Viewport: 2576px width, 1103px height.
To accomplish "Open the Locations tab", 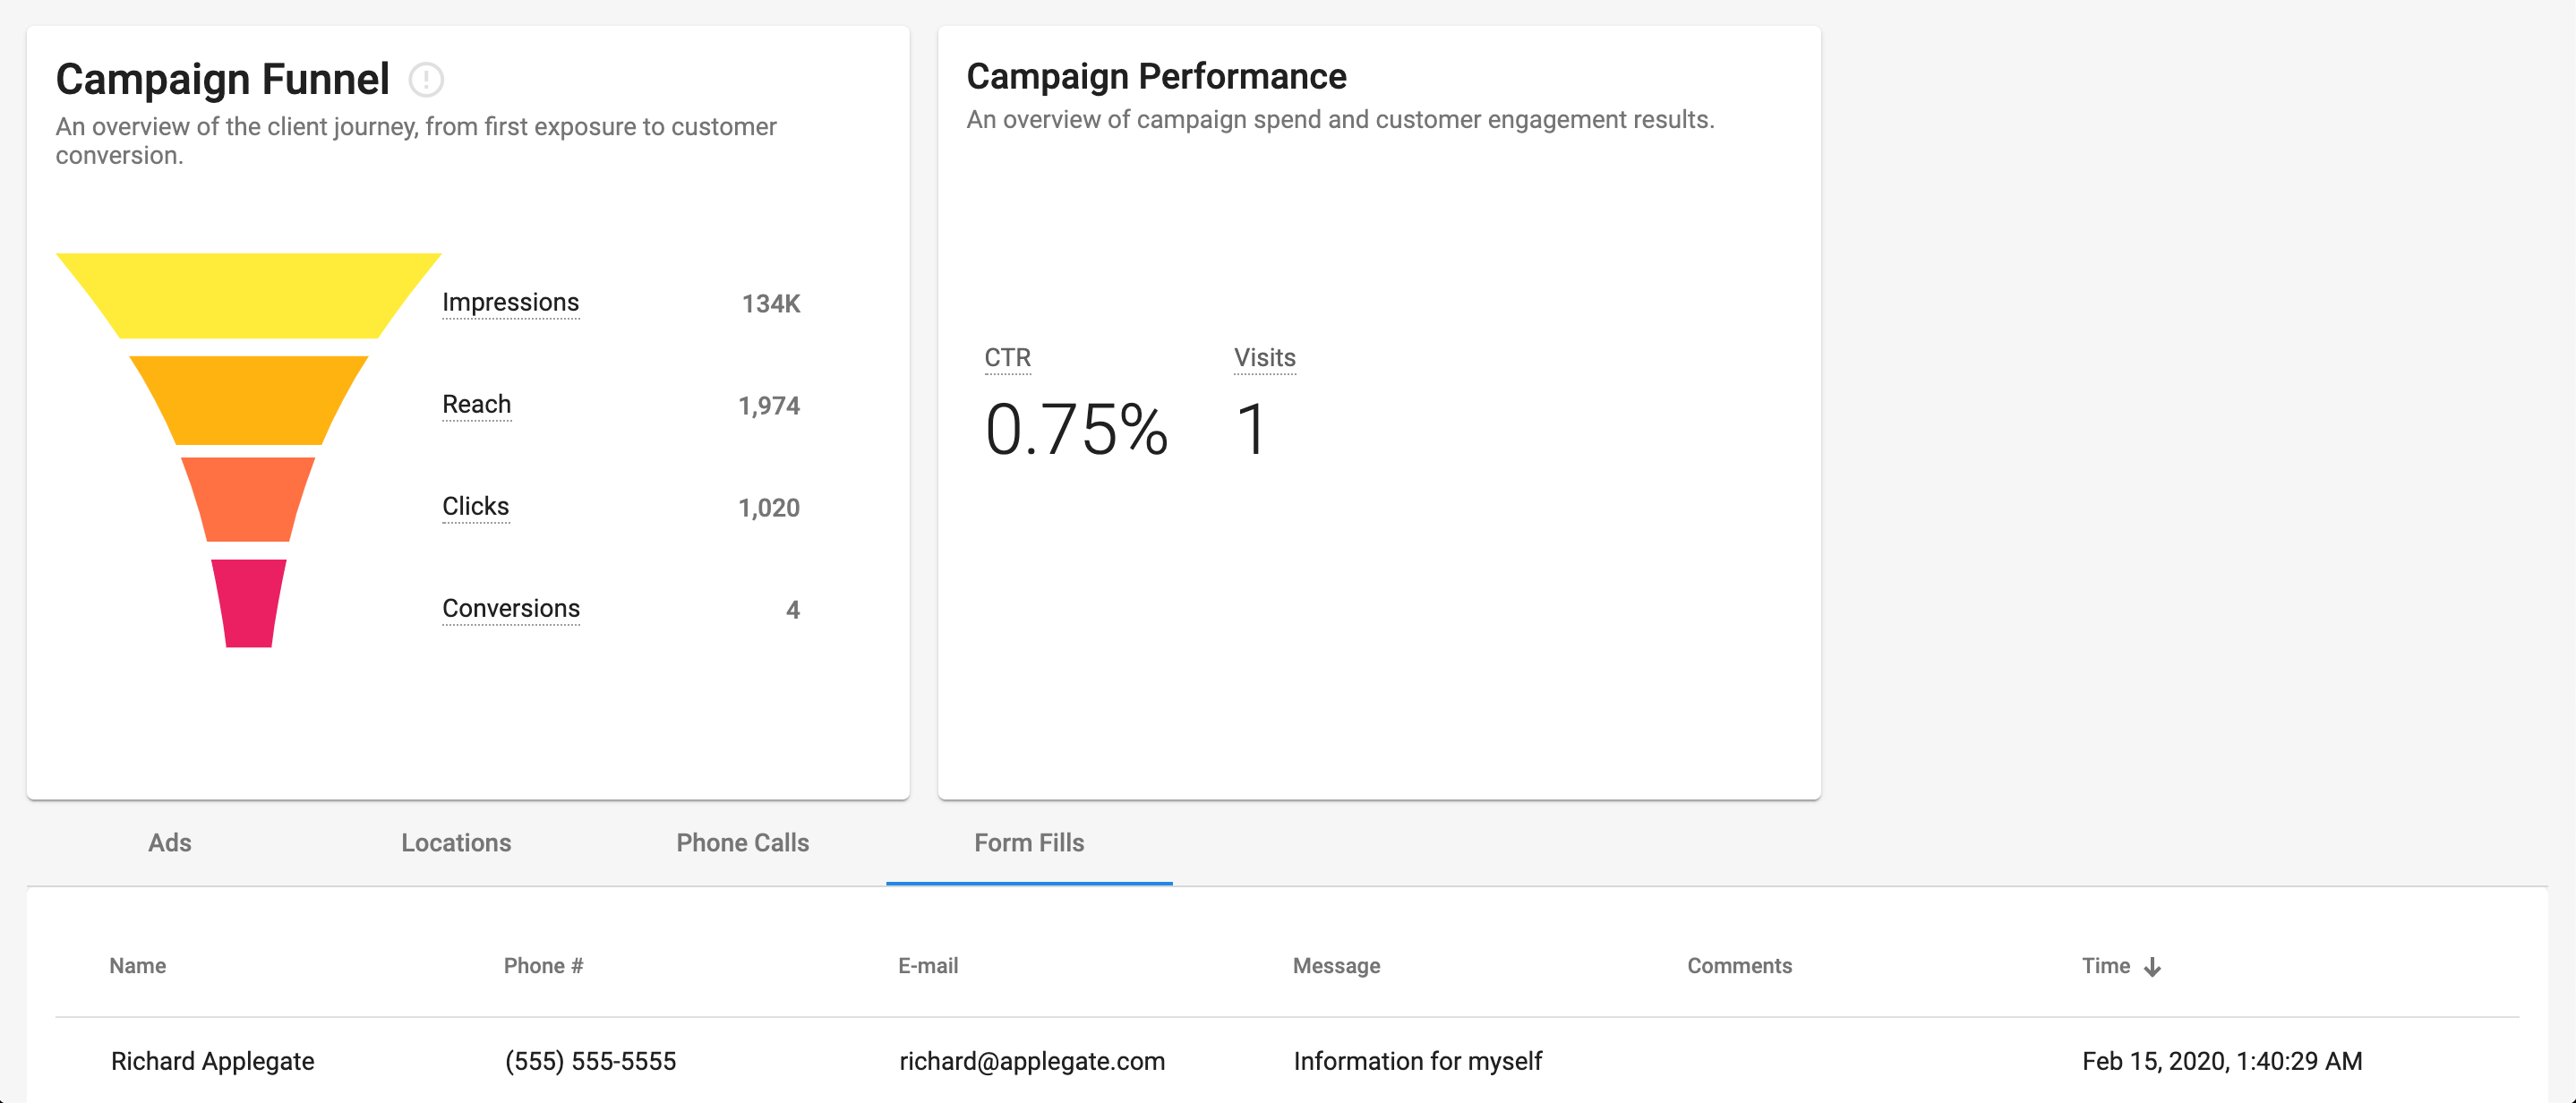I will 455,843.
